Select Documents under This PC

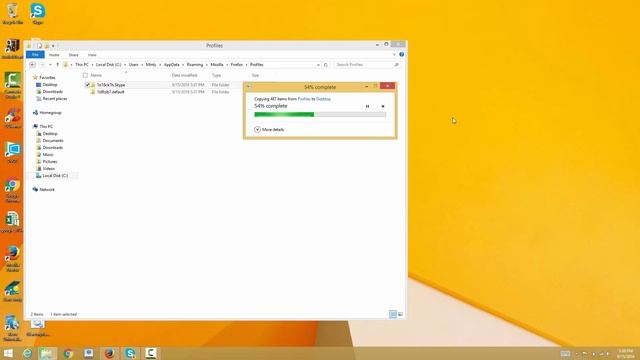53,141
